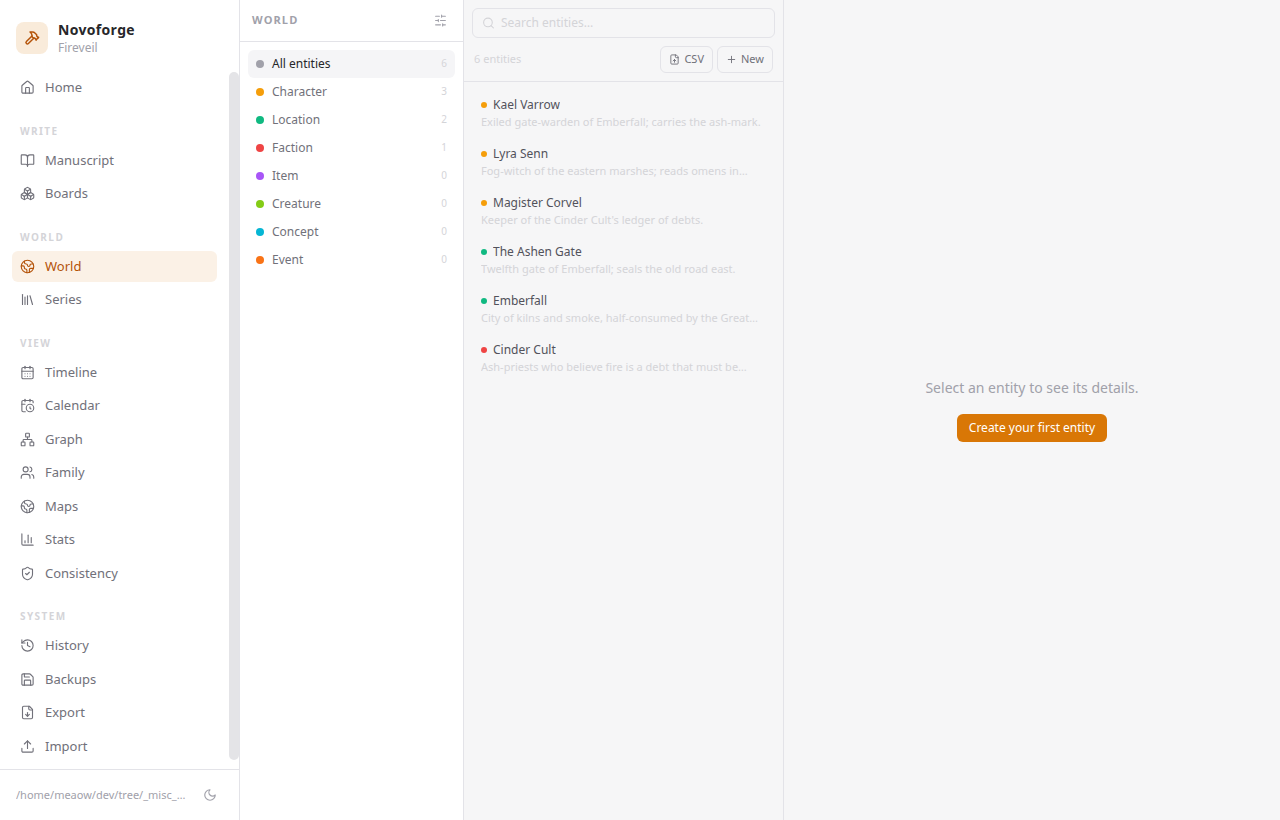Click the New entity button
The height and width of the screenshot is (820, 1280).
click(x=745, y=59)
